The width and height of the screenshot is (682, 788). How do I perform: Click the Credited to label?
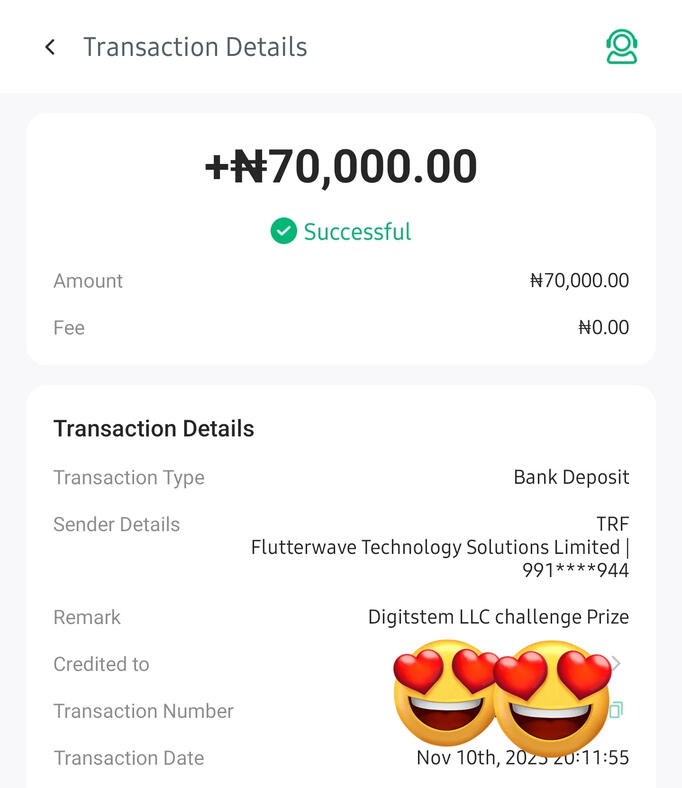coord(101,664)
